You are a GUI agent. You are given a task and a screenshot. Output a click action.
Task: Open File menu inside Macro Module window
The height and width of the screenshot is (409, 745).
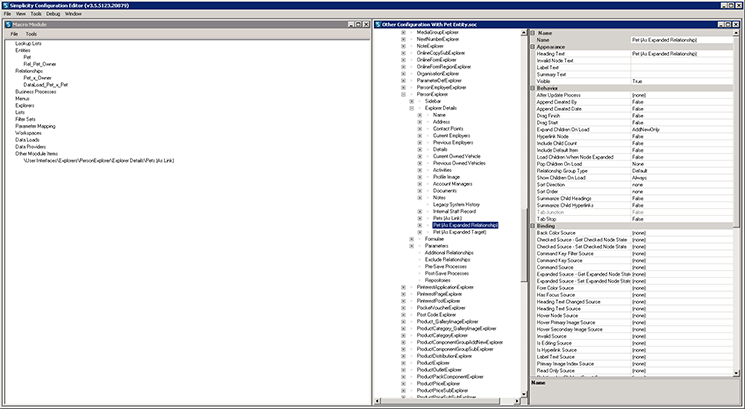(x=14, y=34)
